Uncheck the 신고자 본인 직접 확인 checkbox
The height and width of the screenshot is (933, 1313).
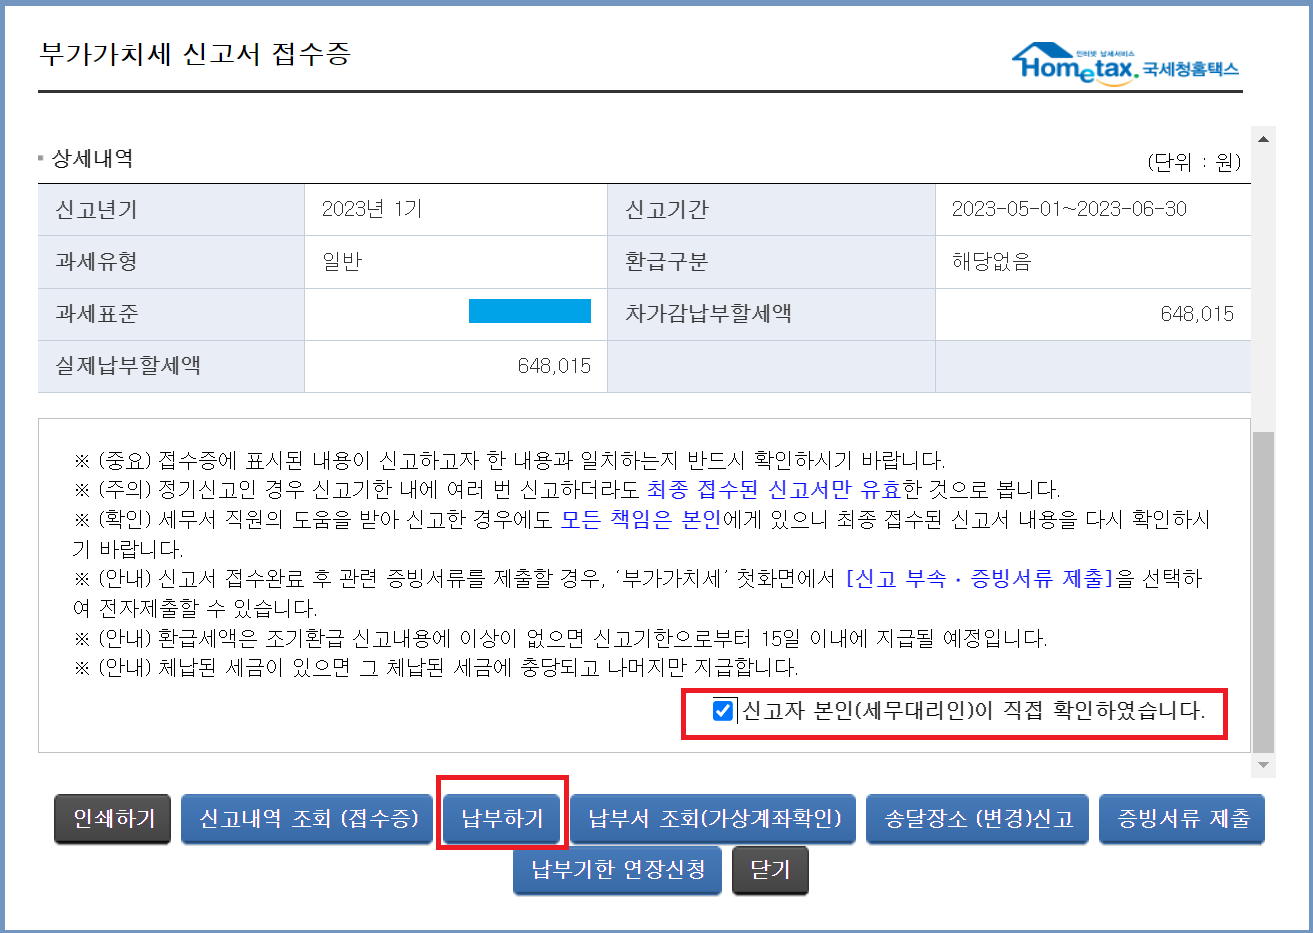pyautogui.click(x=723, y=711)
